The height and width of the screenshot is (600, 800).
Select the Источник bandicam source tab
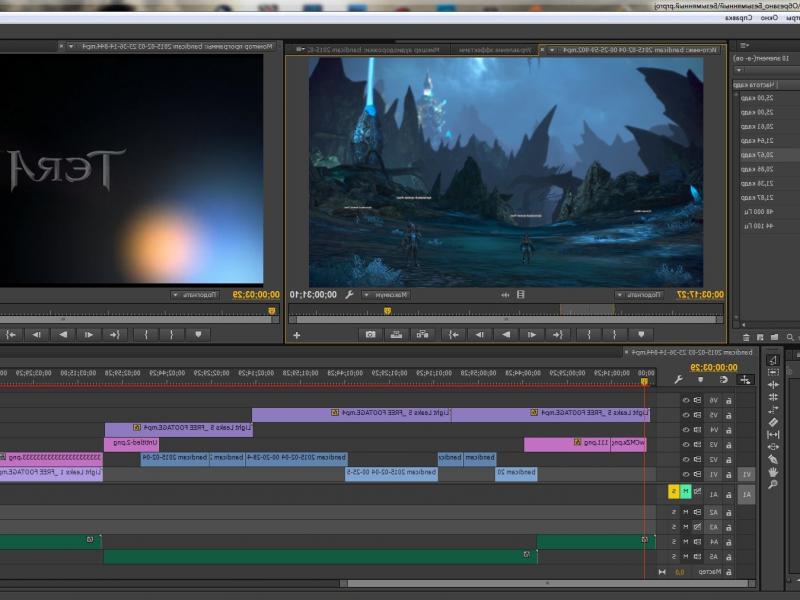coord(641,50)
